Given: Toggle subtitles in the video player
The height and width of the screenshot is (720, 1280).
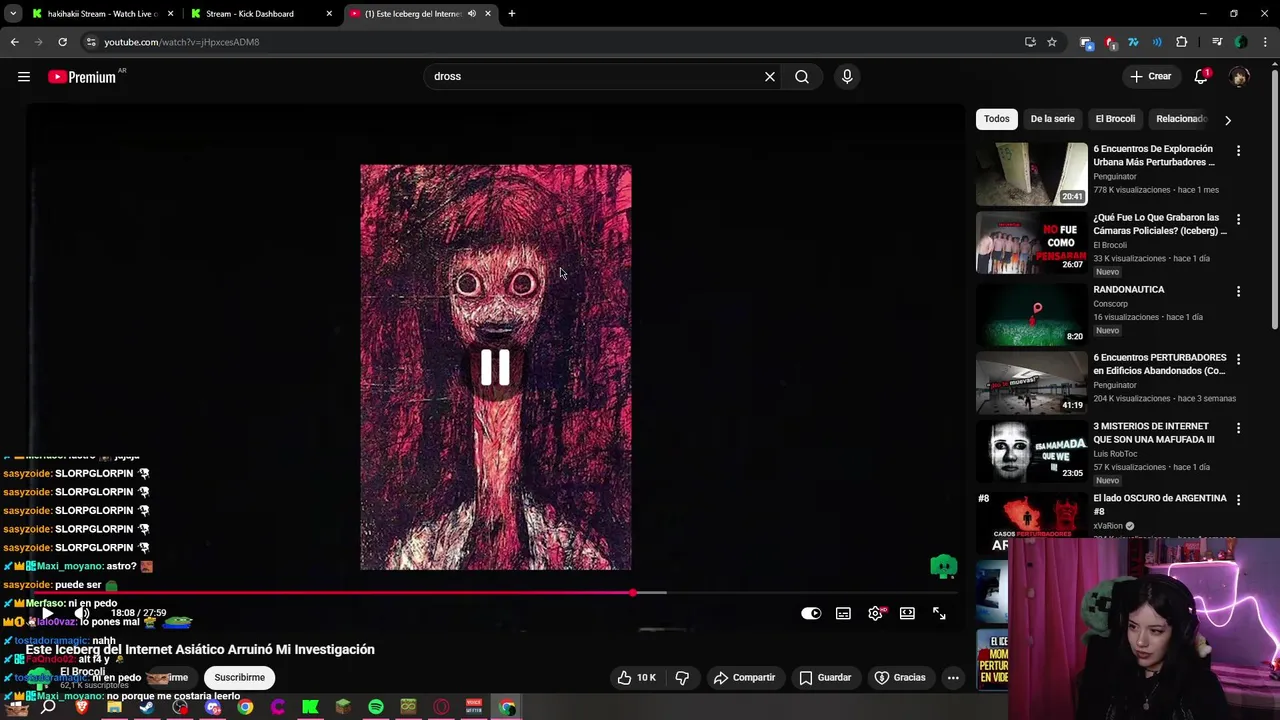Looking at the screenshot, I should pos(843,613).
